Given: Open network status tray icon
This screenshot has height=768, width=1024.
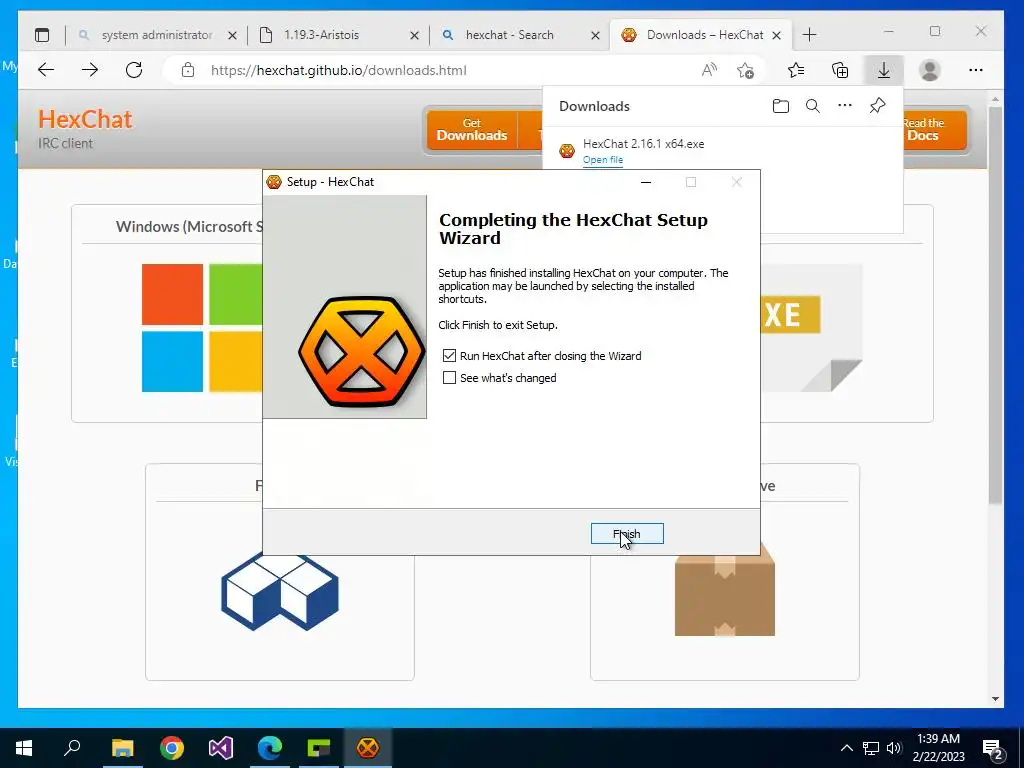Looking at the screenshot, I should point(871,748).
